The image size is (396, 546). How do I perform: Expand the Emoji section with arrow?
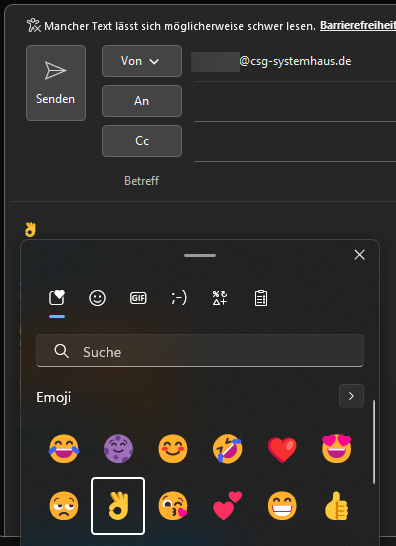coord(351,396)
